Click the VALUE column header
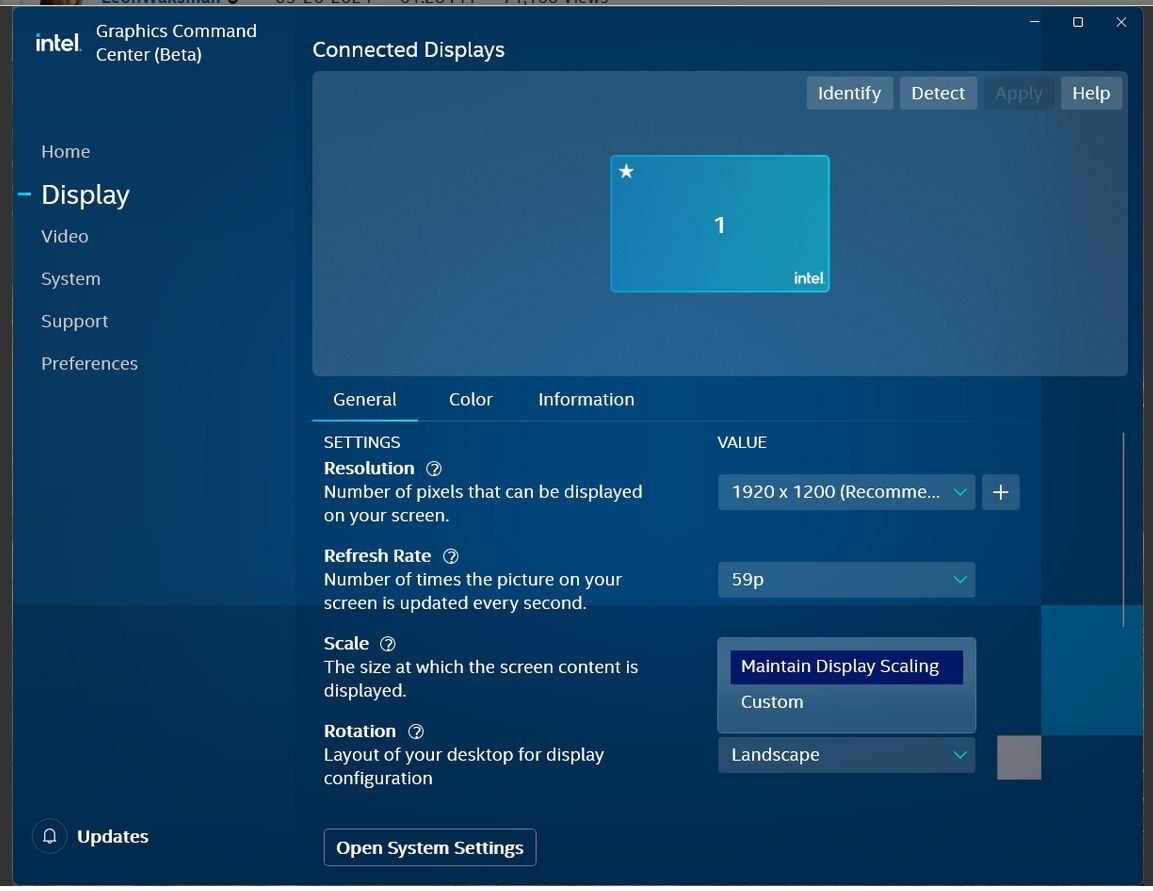The image size is (1153, 891). [x=742, y=442]
